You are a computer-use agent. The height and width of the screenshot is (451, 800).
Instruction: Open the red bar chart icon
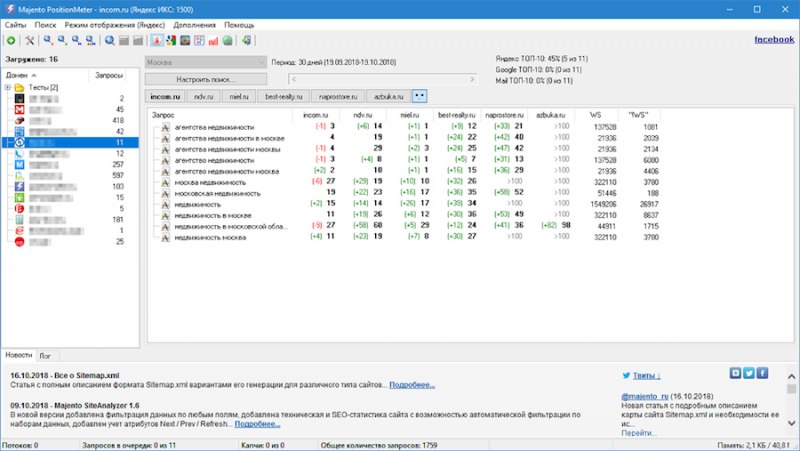click(x=213, y=40)
